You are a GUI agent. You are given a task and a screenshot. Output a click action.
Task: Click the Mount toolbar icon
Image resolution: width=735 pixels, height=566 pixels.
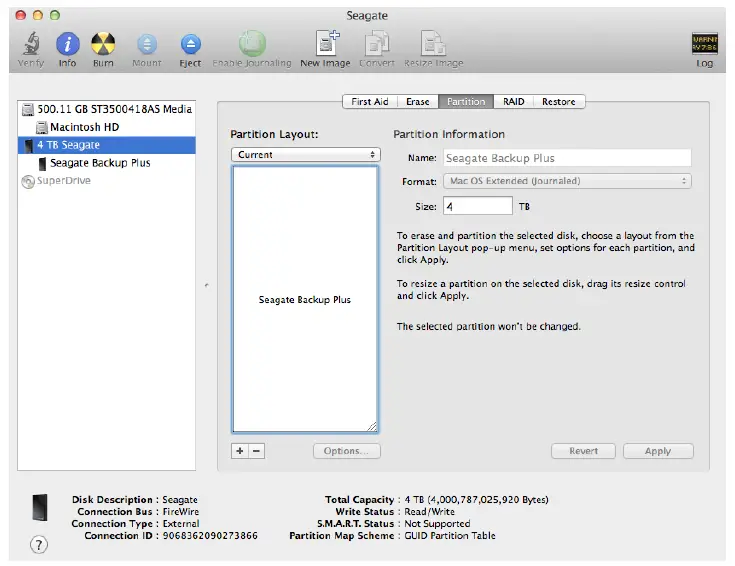147,45
